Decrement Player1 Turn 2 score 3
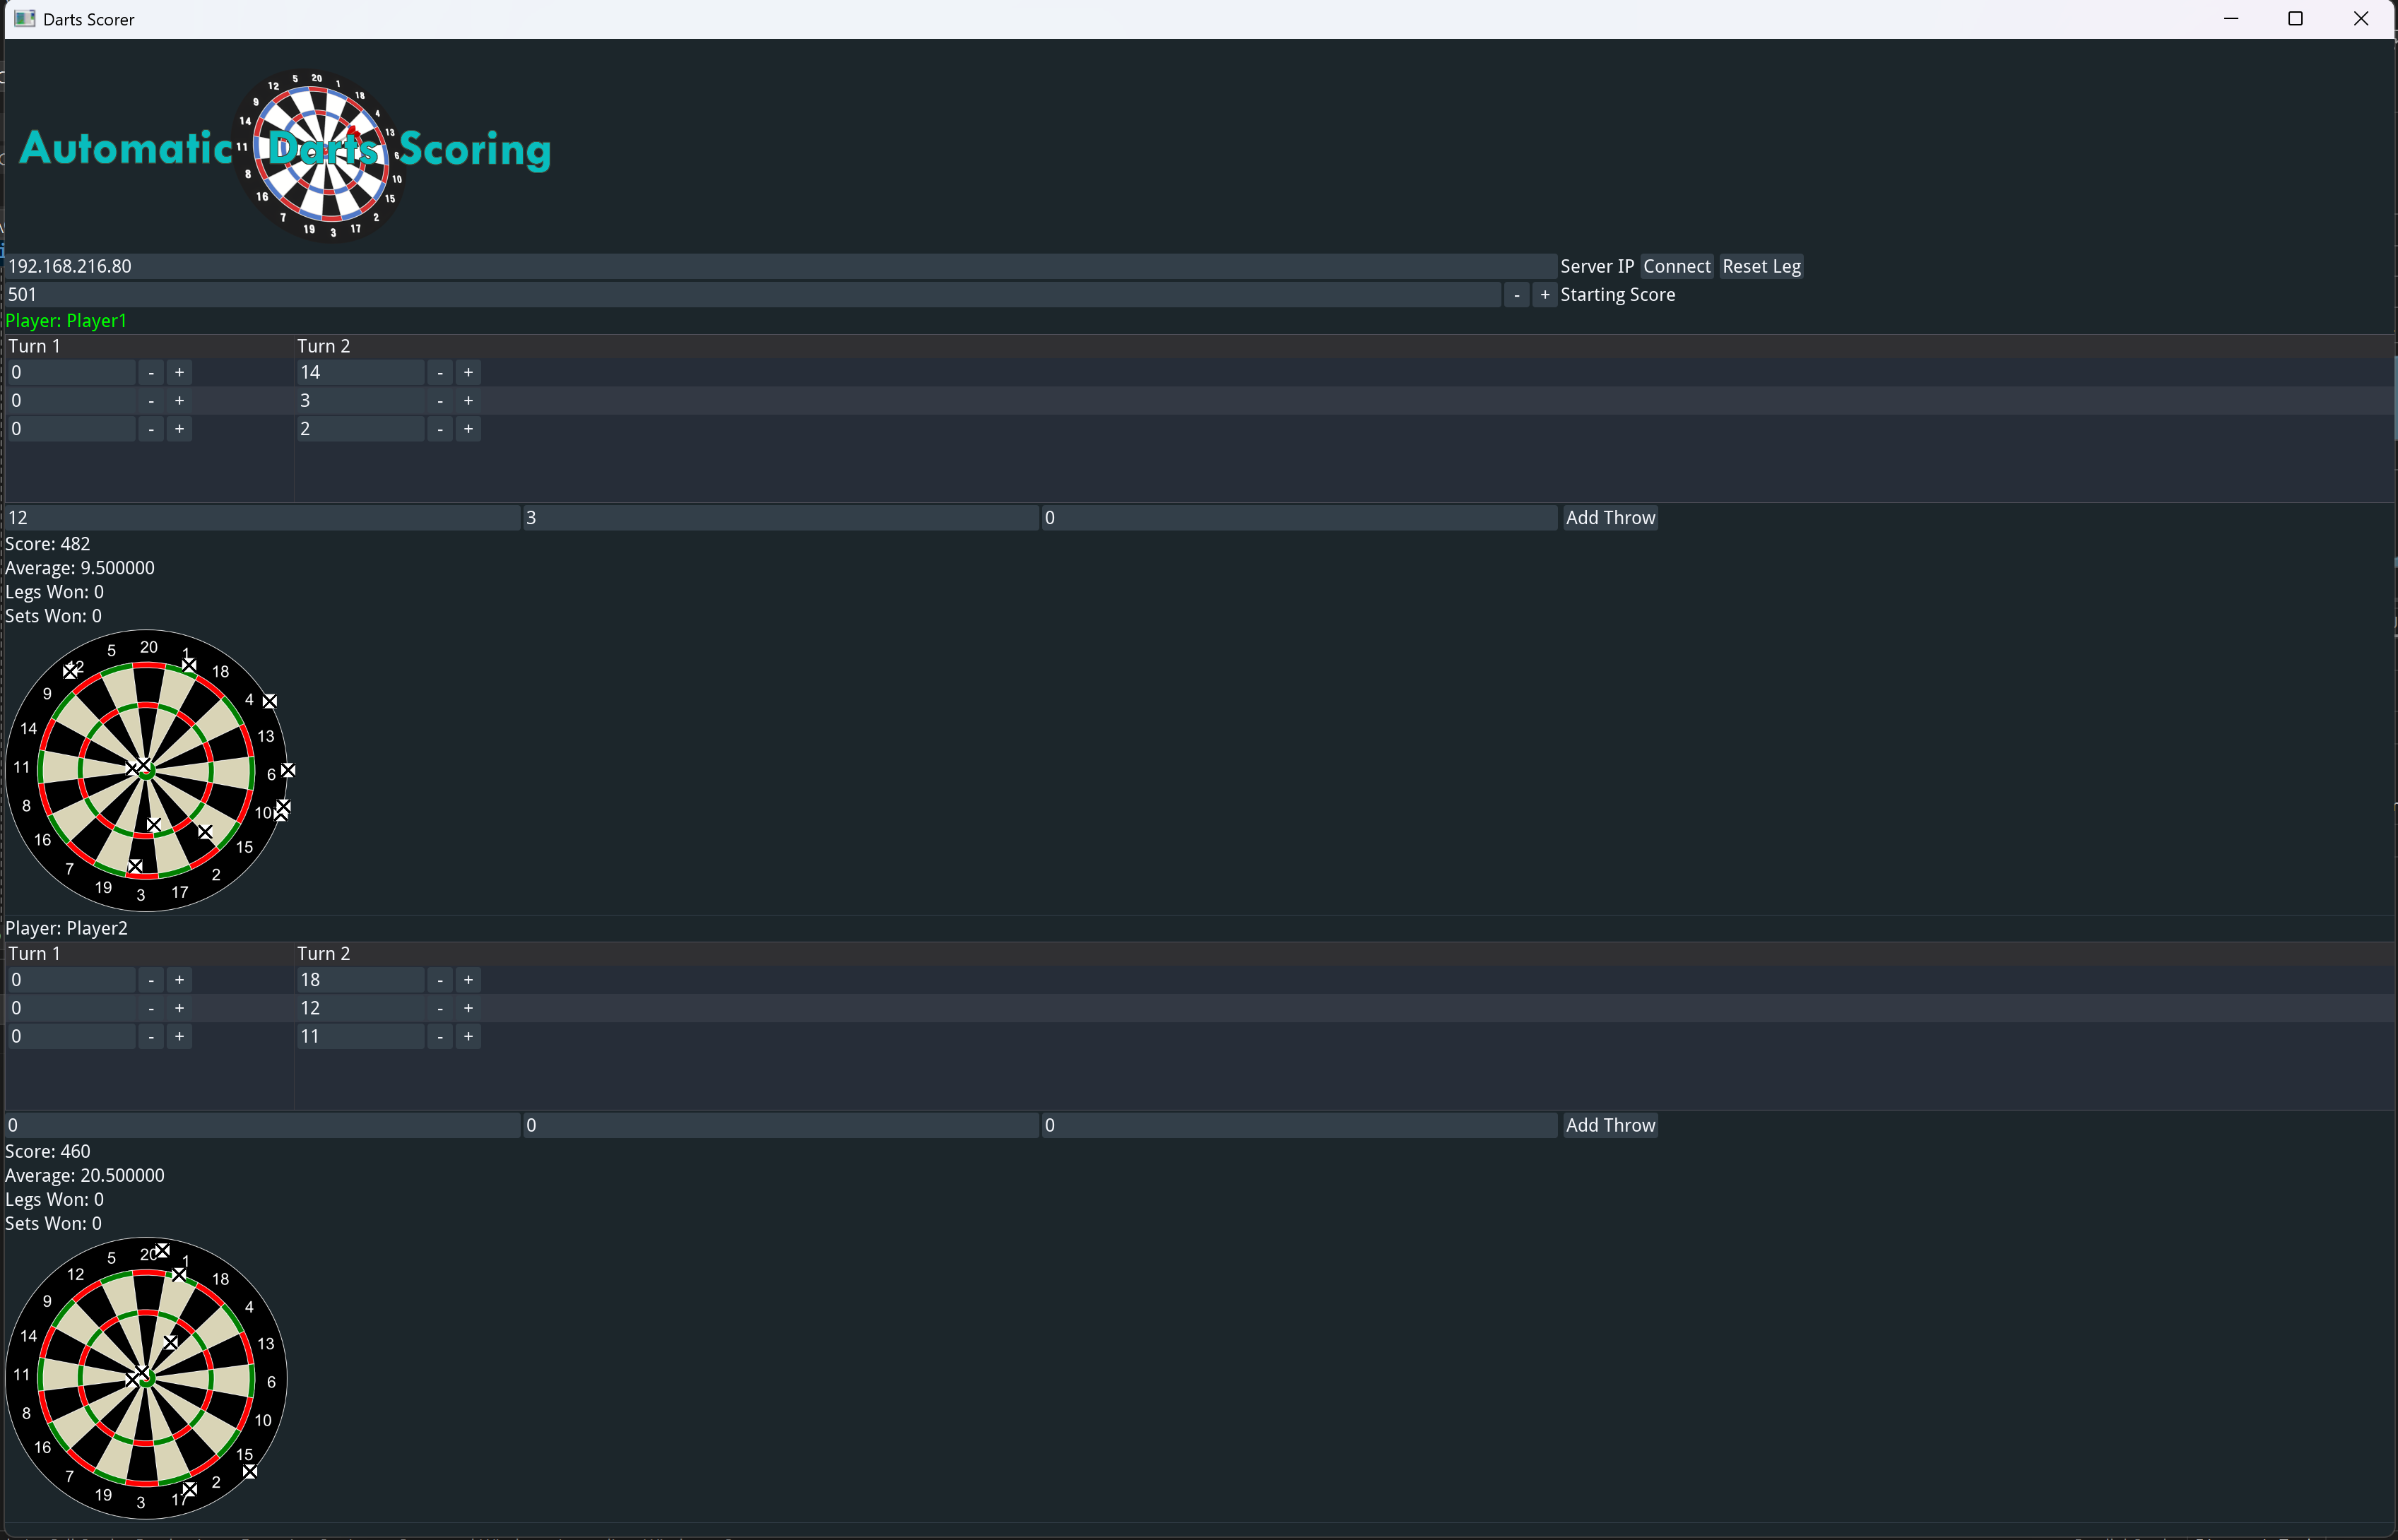The height and width of the screenshot is (1540, 2398). [x=440, y=401]
